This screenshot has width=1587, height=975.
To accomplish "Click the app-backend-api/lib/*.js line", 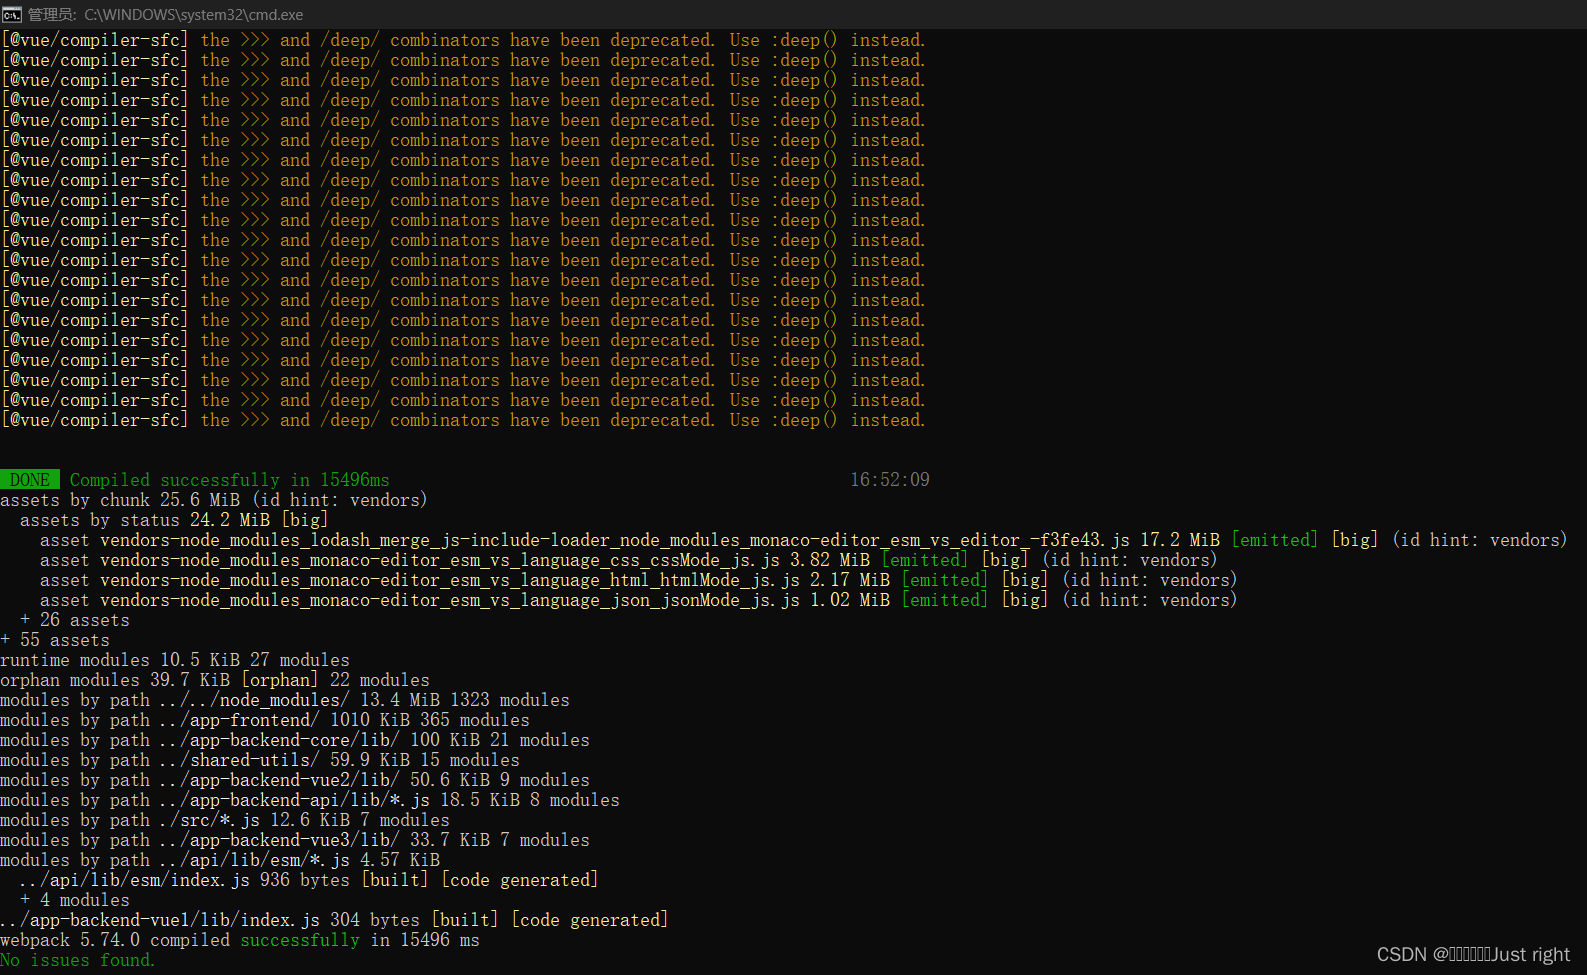I will (x=310, y=800).
